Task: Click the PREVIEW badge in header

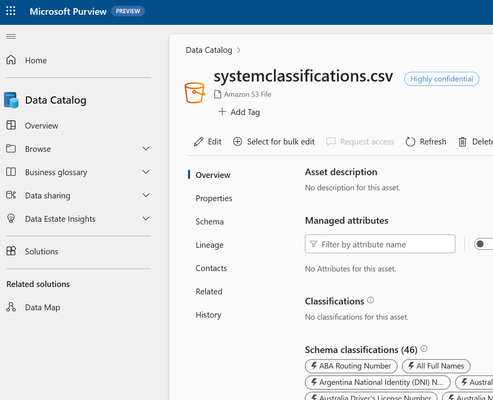Action: [x=128, y=11]
